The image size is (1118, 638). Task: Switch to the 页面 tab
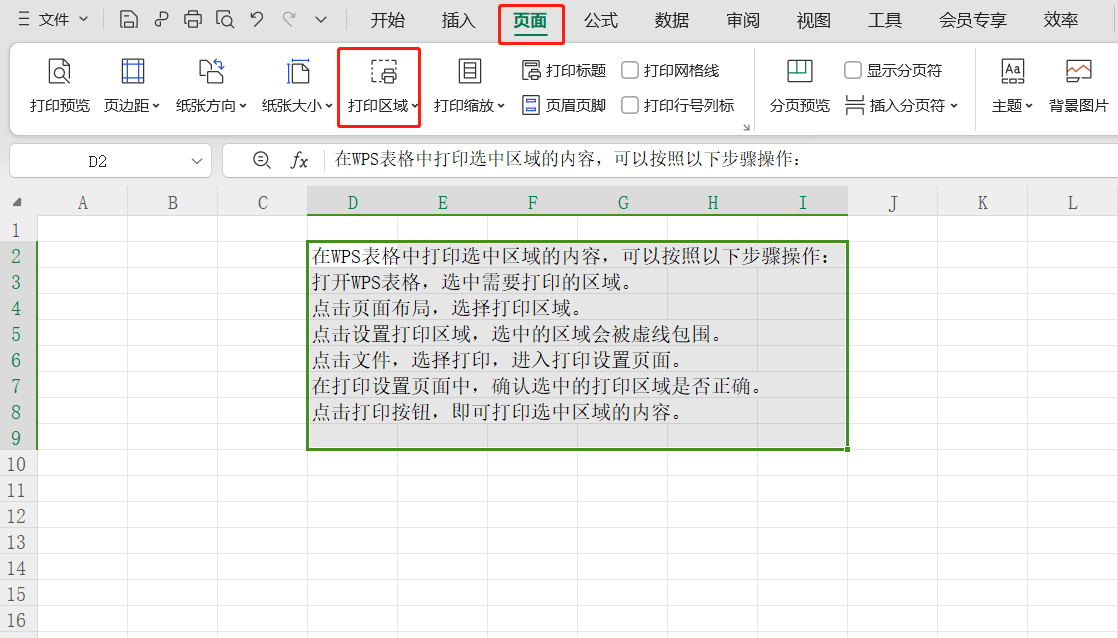[x=530, y=20]
